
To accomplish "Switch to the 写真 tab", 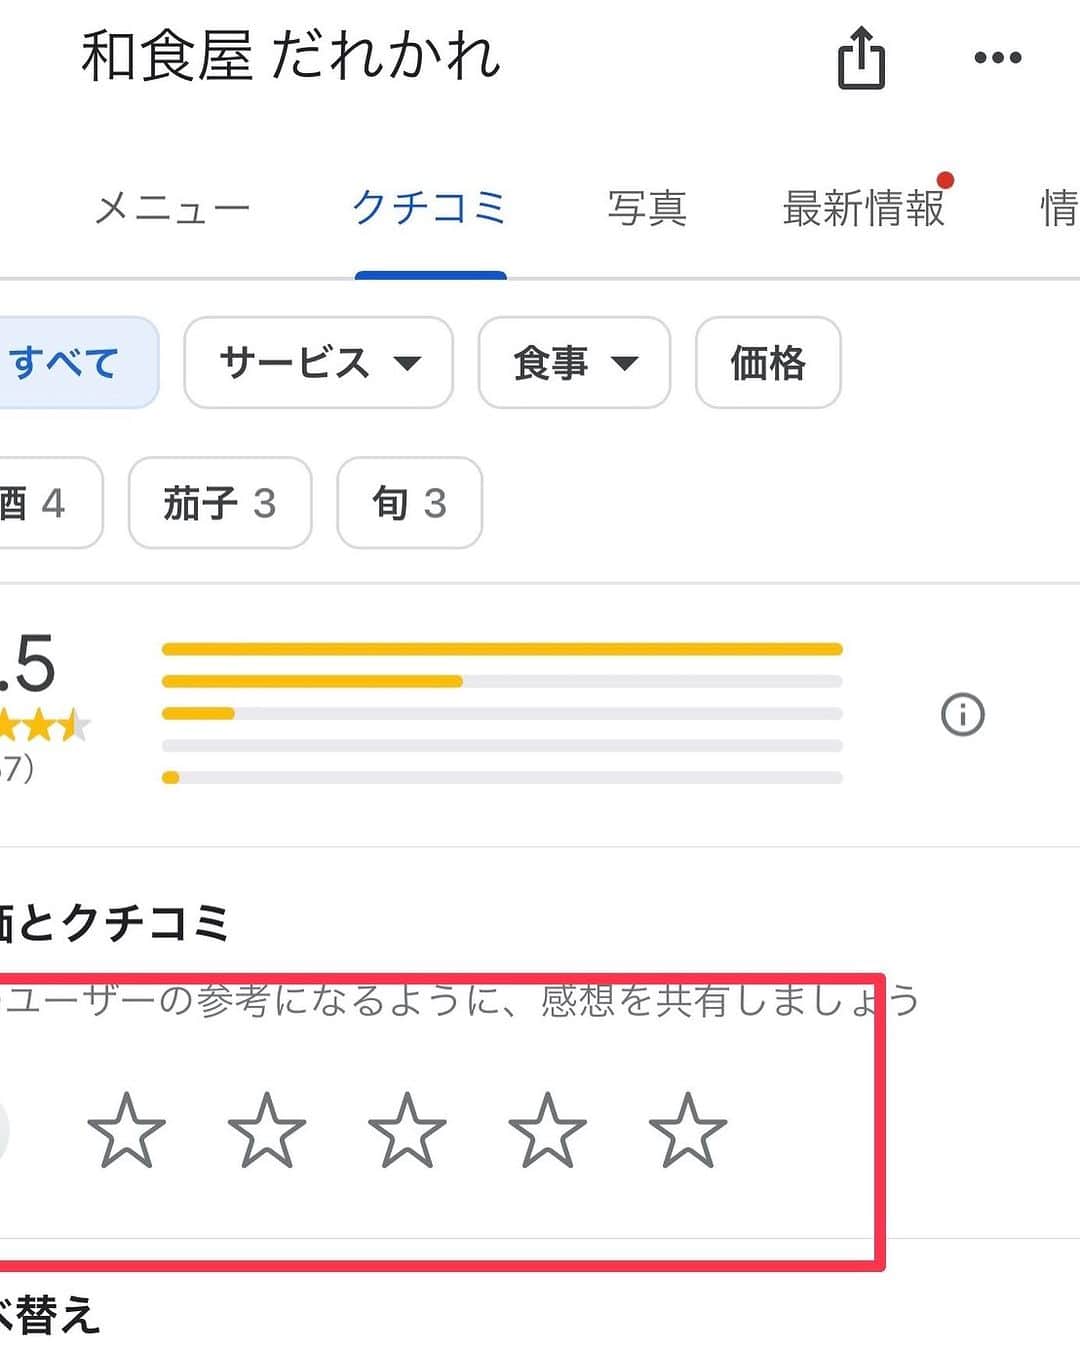I will pos(648,207).
